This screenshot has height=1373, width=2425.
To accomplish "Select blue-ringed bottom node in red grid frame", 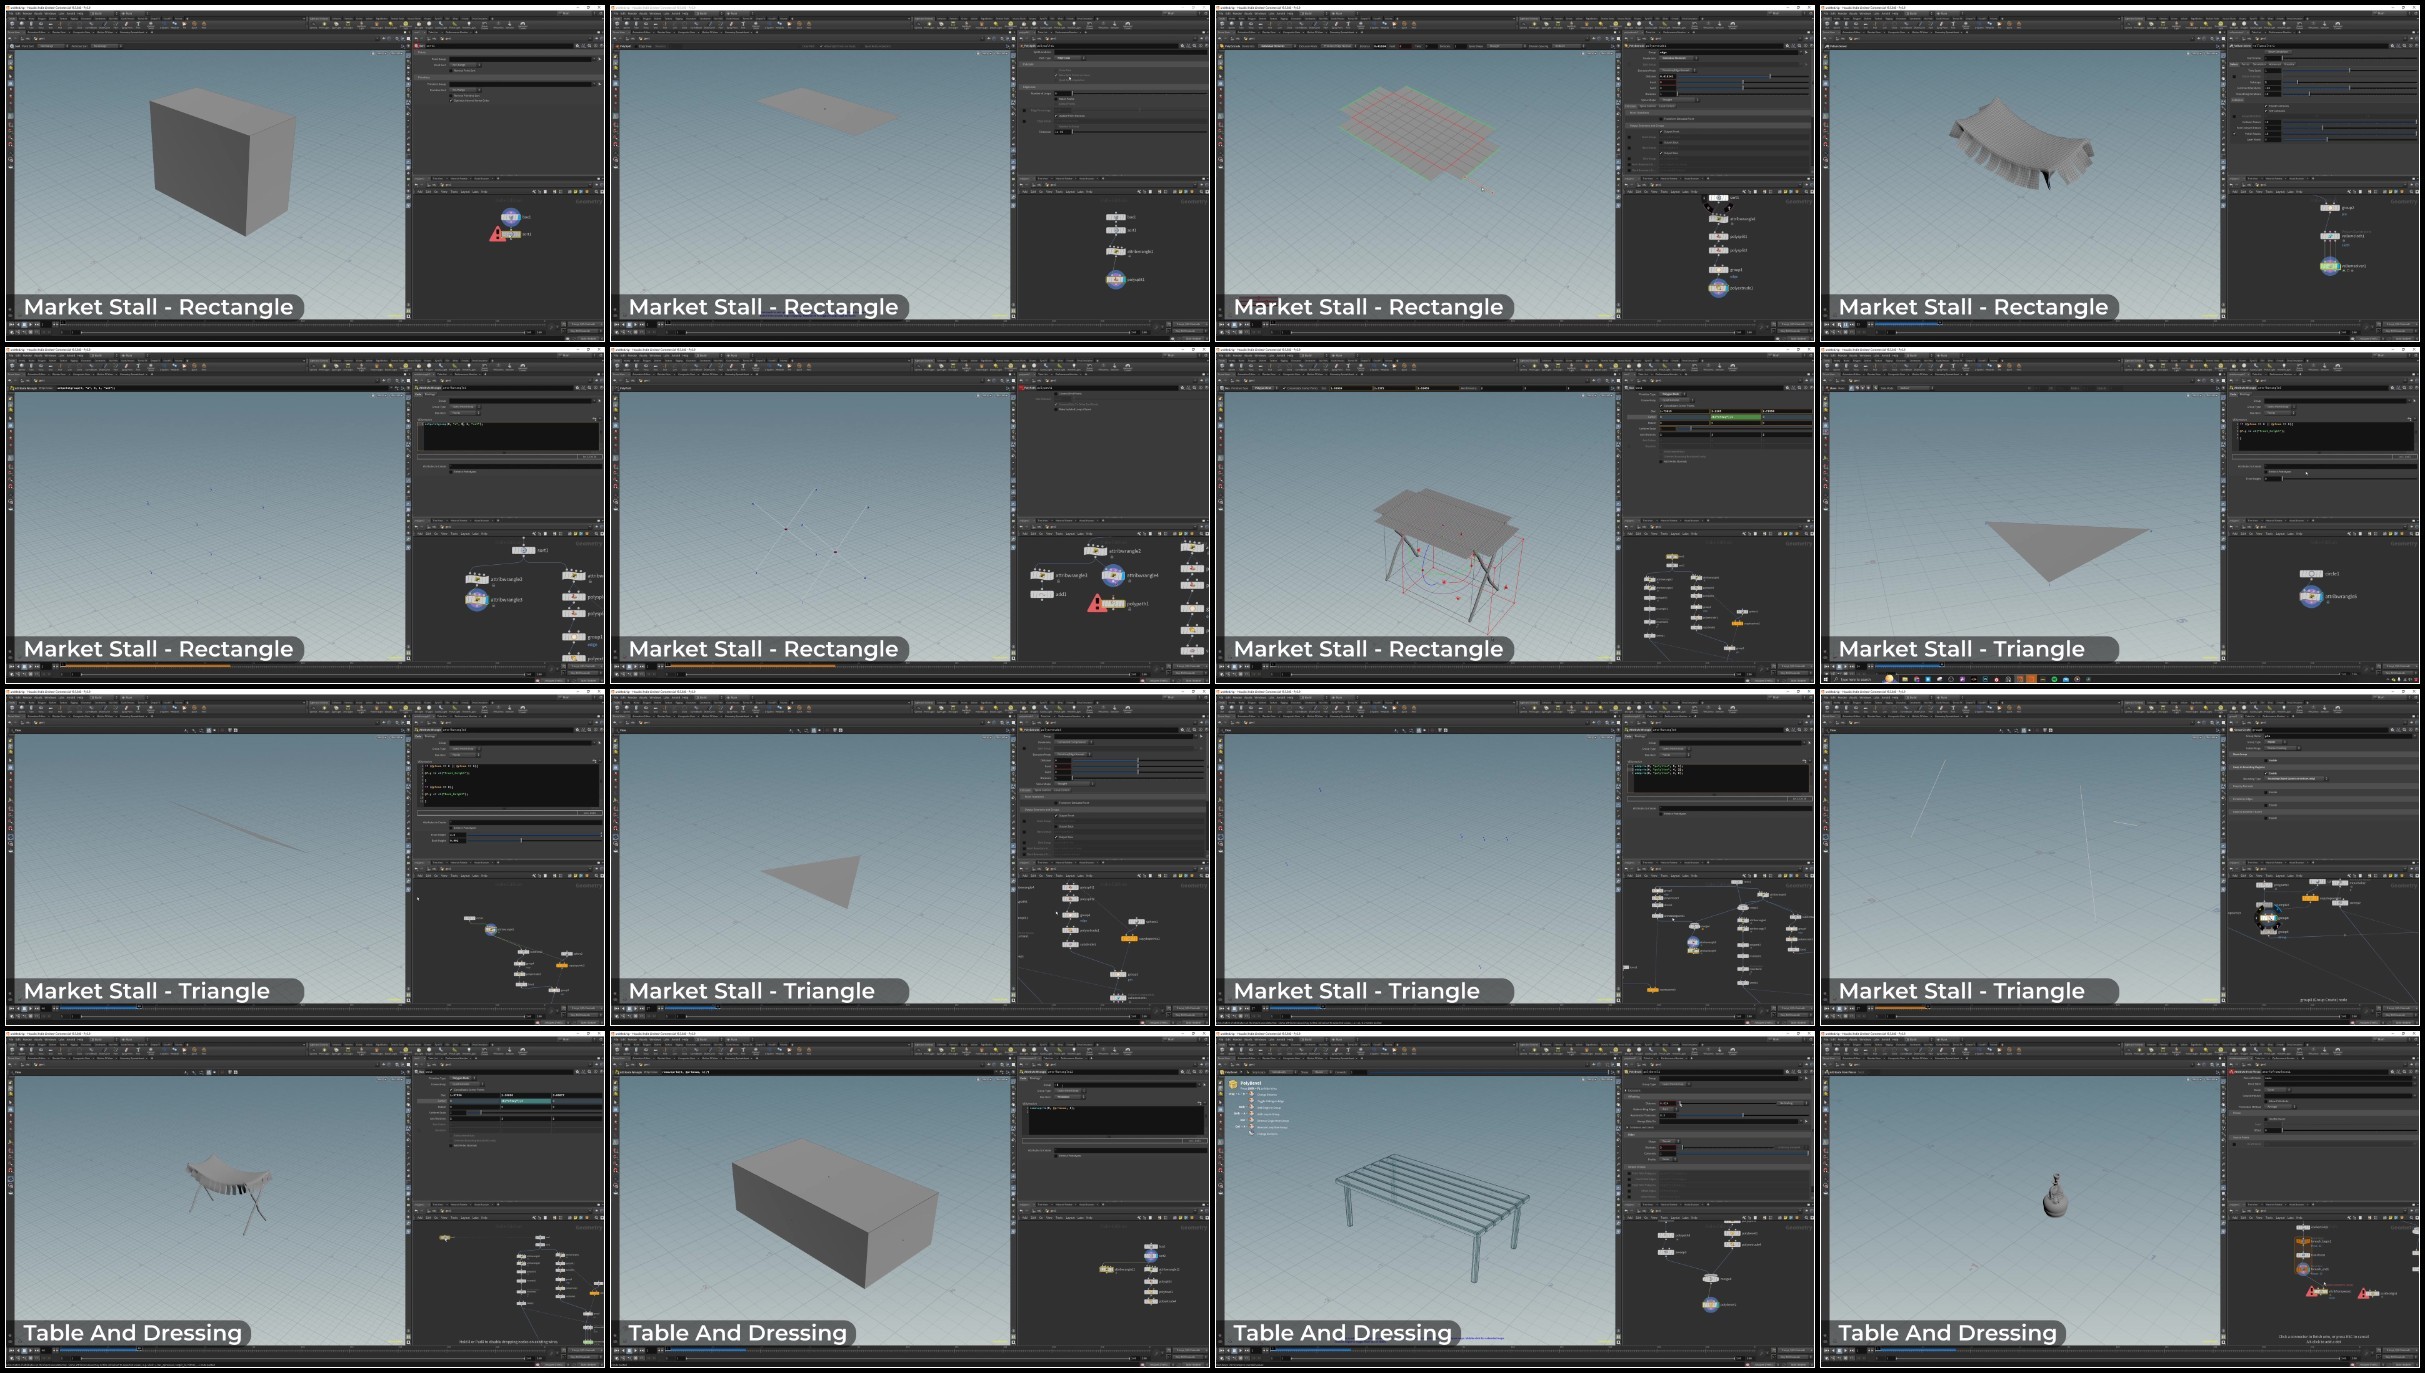I will (1718, 288).
